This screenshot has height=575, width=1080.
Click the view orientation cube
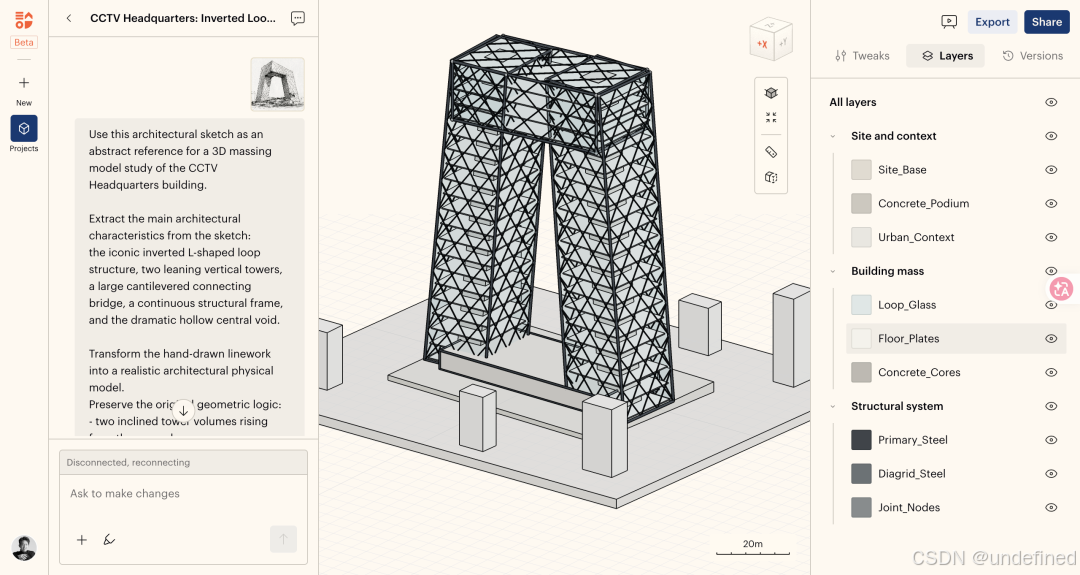[x=771, y=41]
